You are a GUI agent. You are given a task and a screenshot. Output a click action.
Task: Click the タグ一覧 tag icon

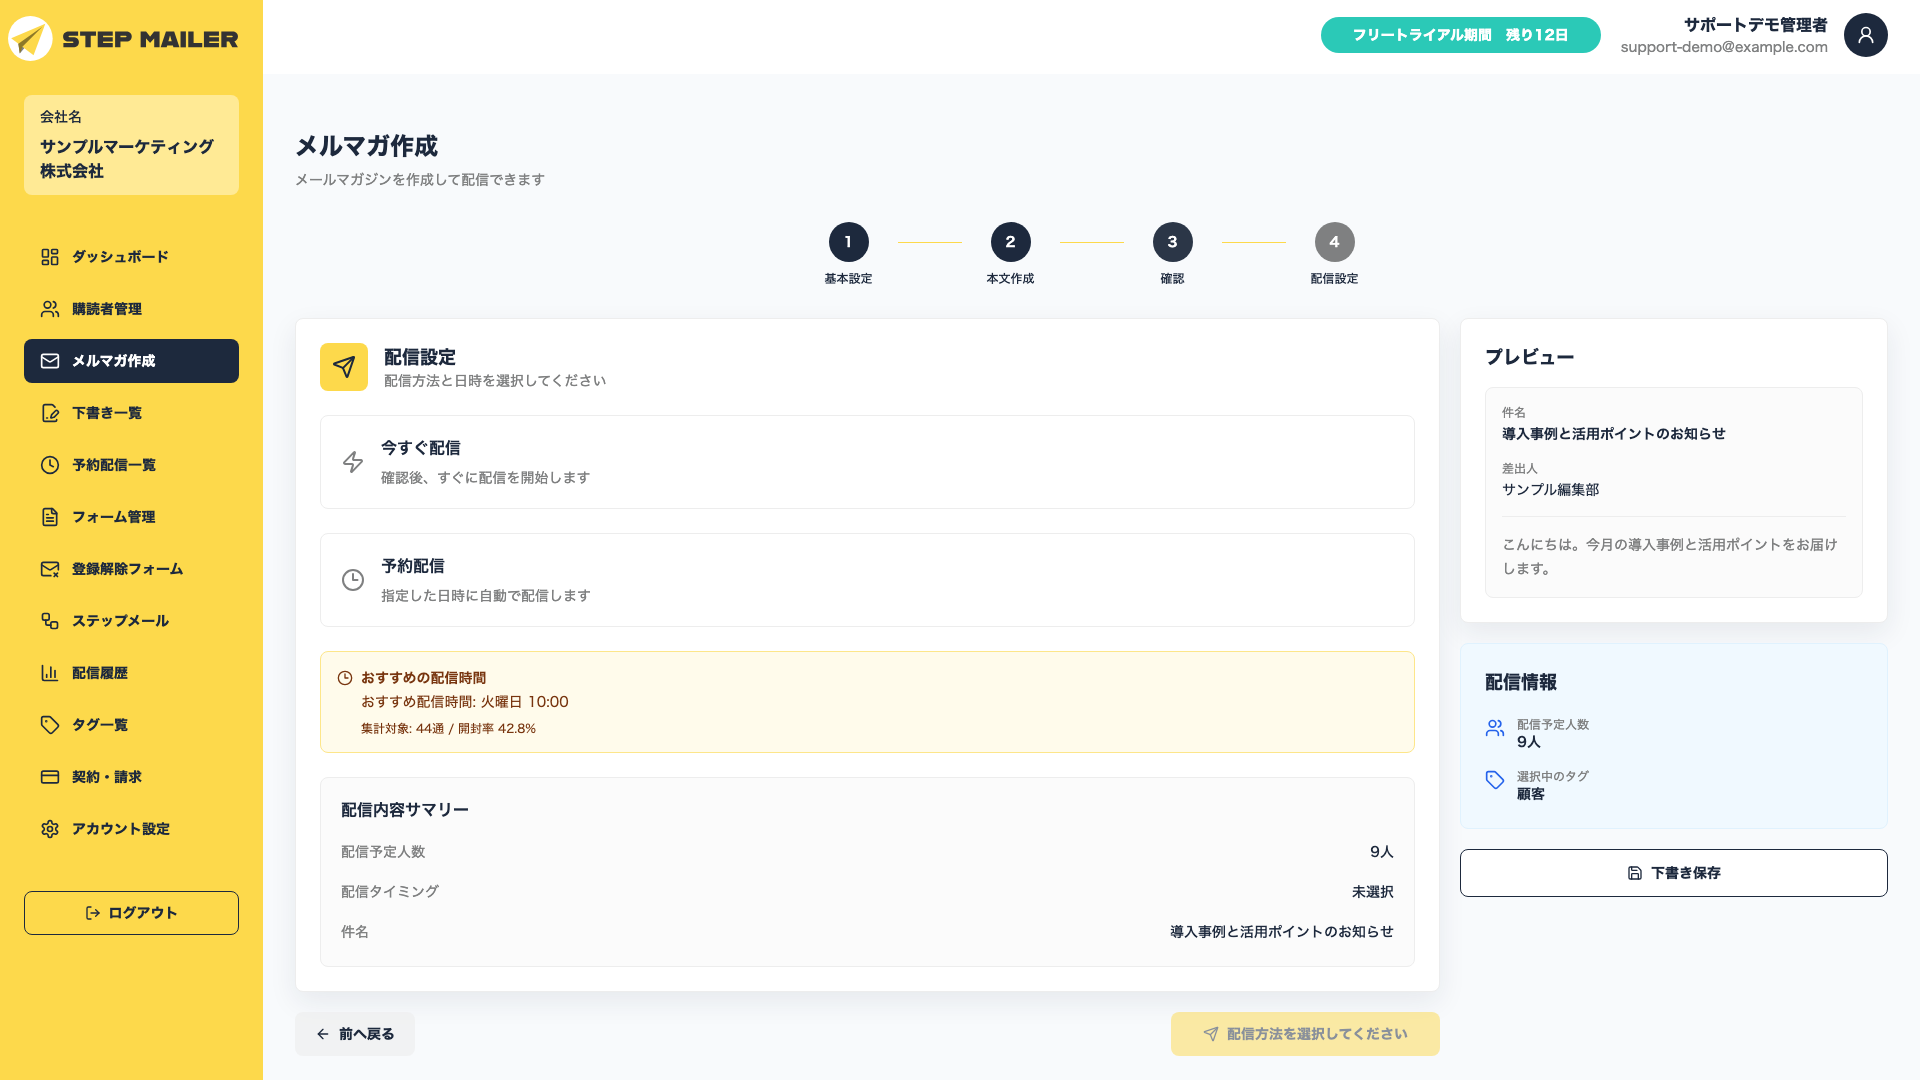point(50,725)
